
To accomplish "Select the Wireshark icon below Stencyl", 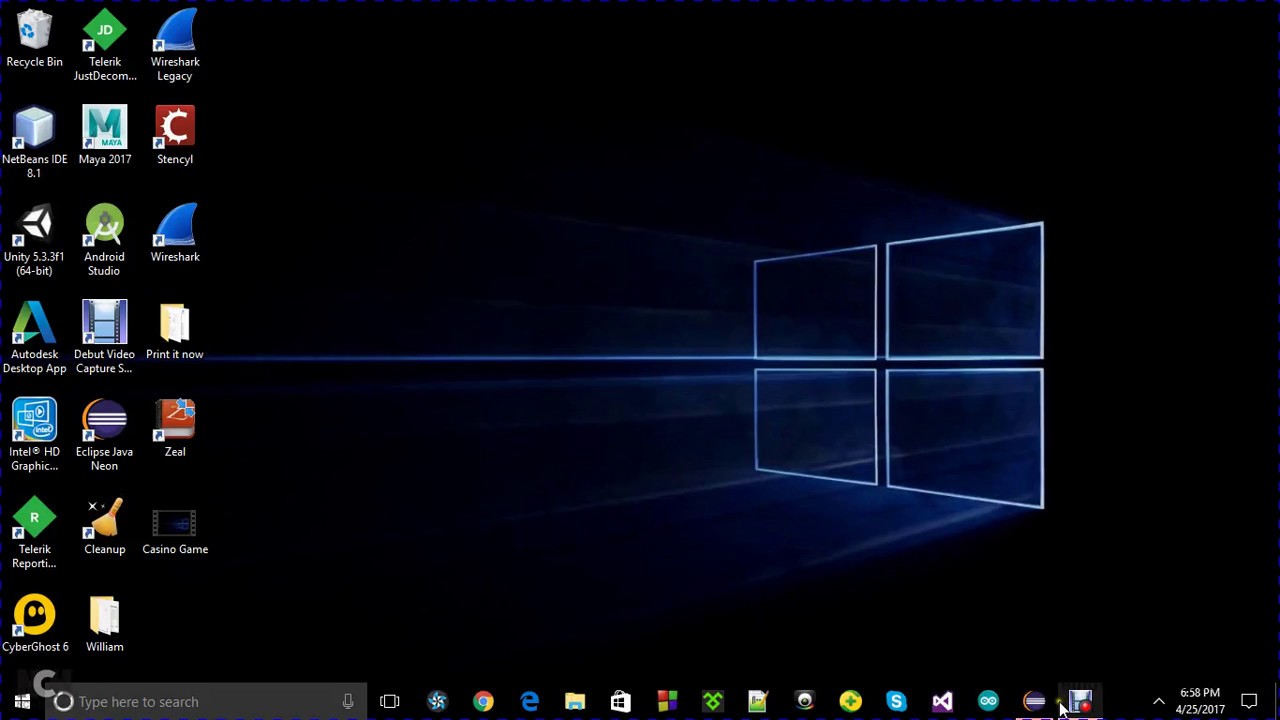I will pyautogui.click(x=175, y=234).
